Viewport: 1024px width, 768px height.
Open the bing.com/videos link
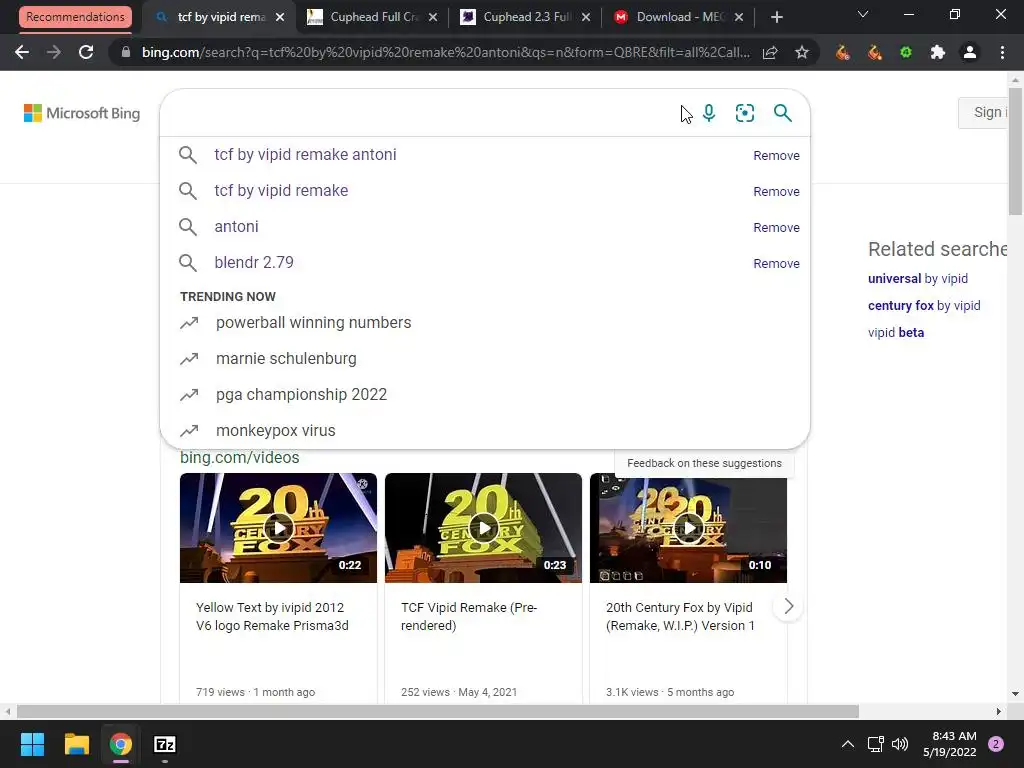240,458
